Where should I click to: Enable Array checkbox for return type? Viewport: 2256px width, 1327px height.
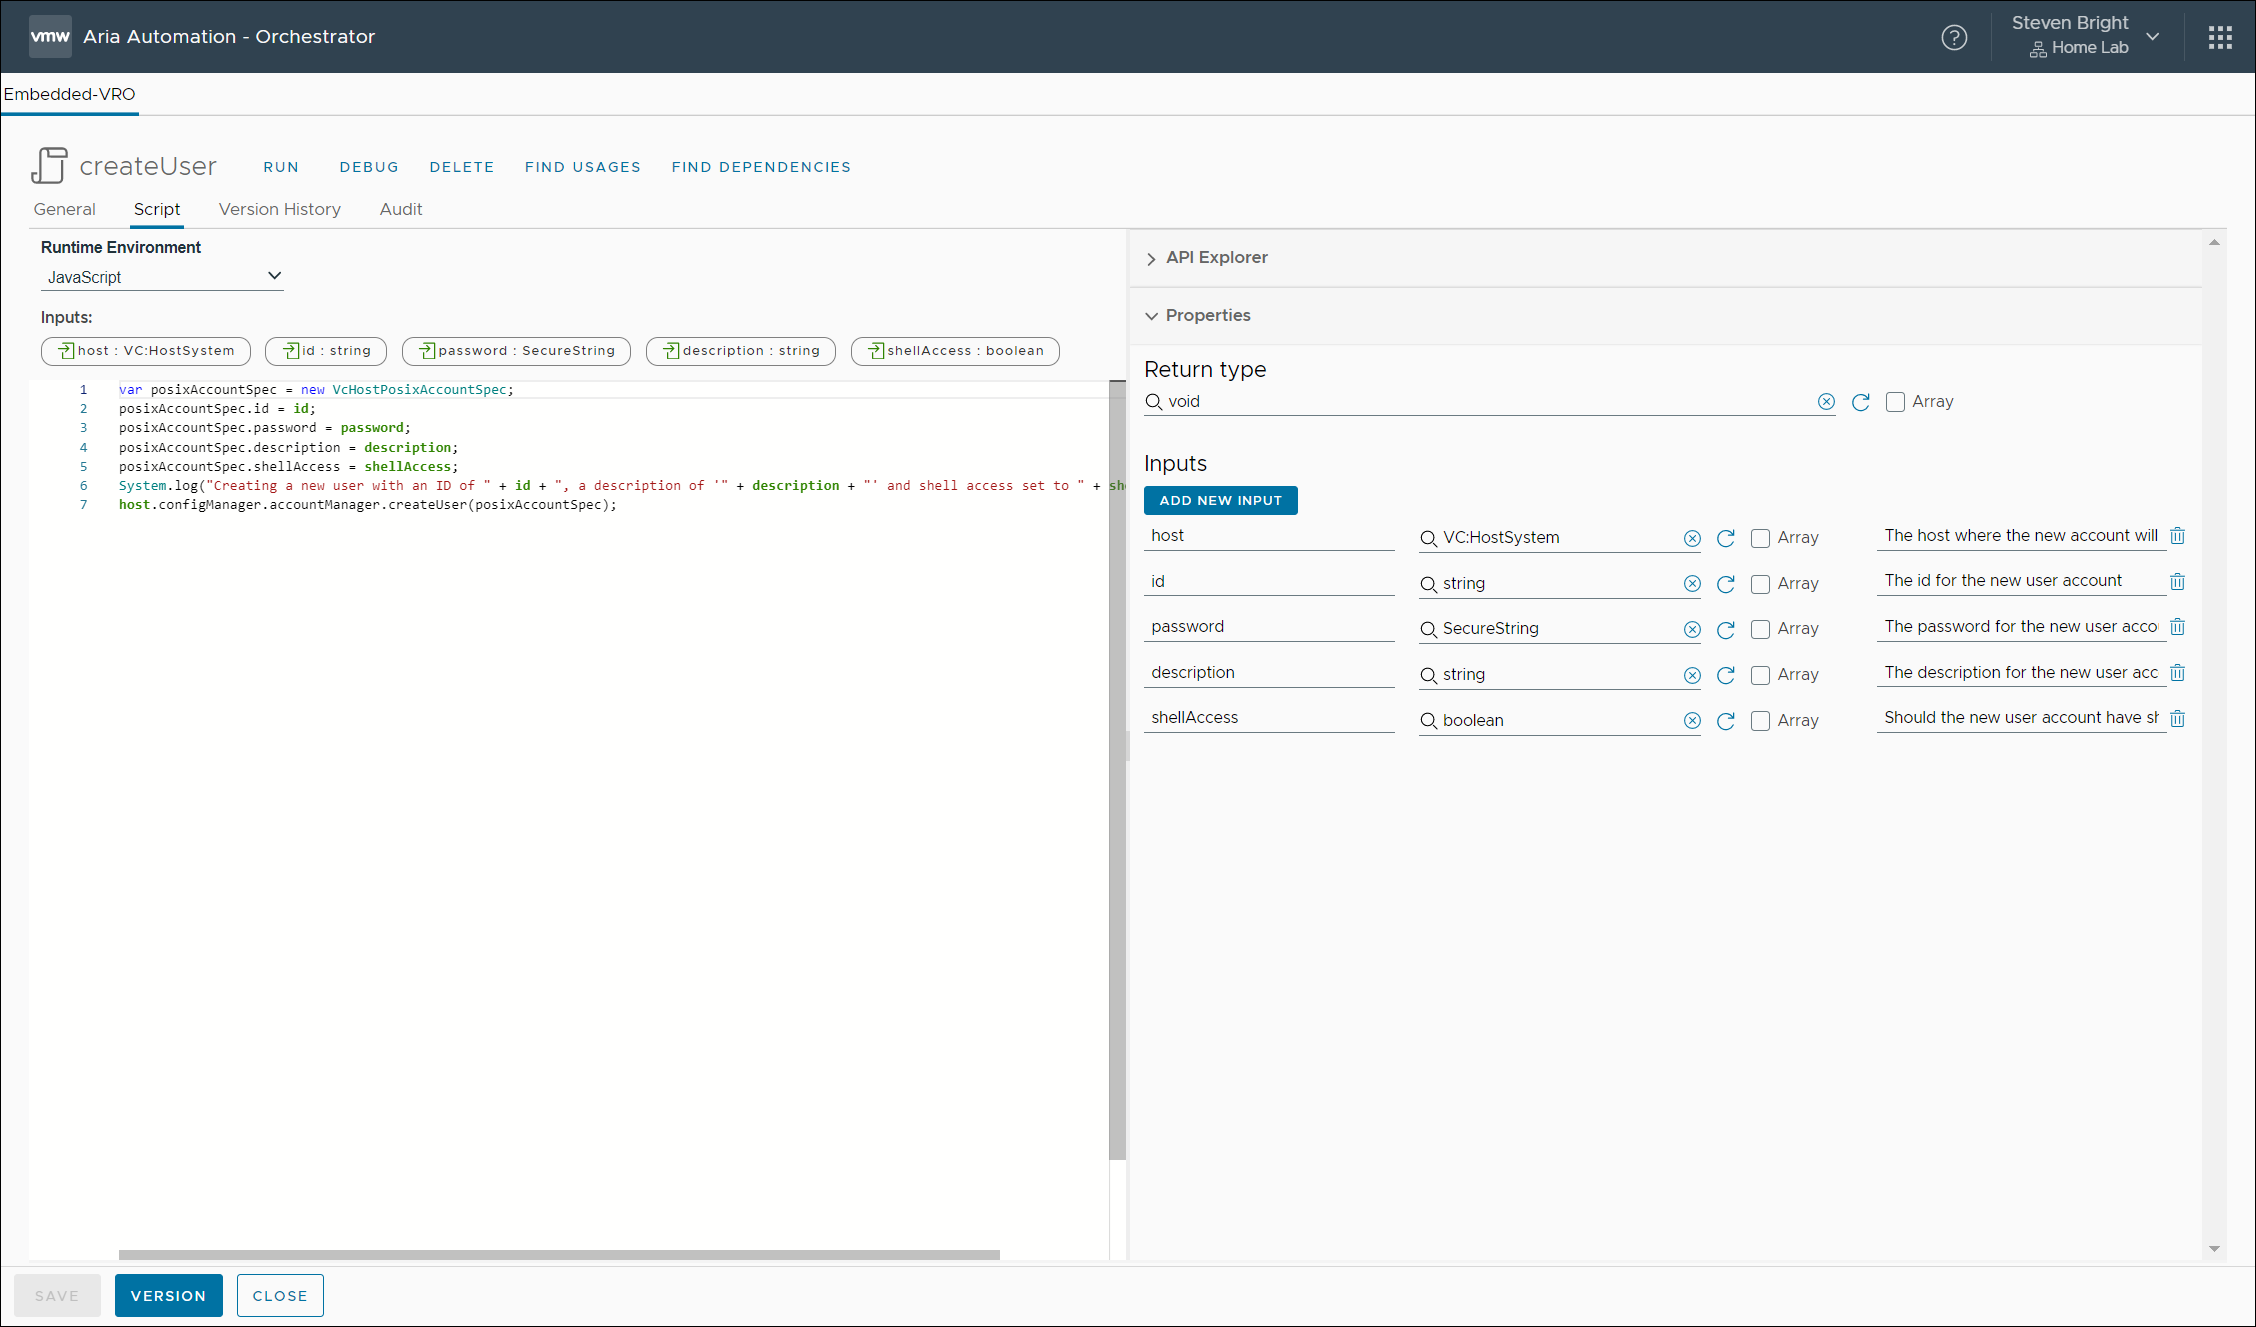pyautogui.click(x=1895, y=402)
